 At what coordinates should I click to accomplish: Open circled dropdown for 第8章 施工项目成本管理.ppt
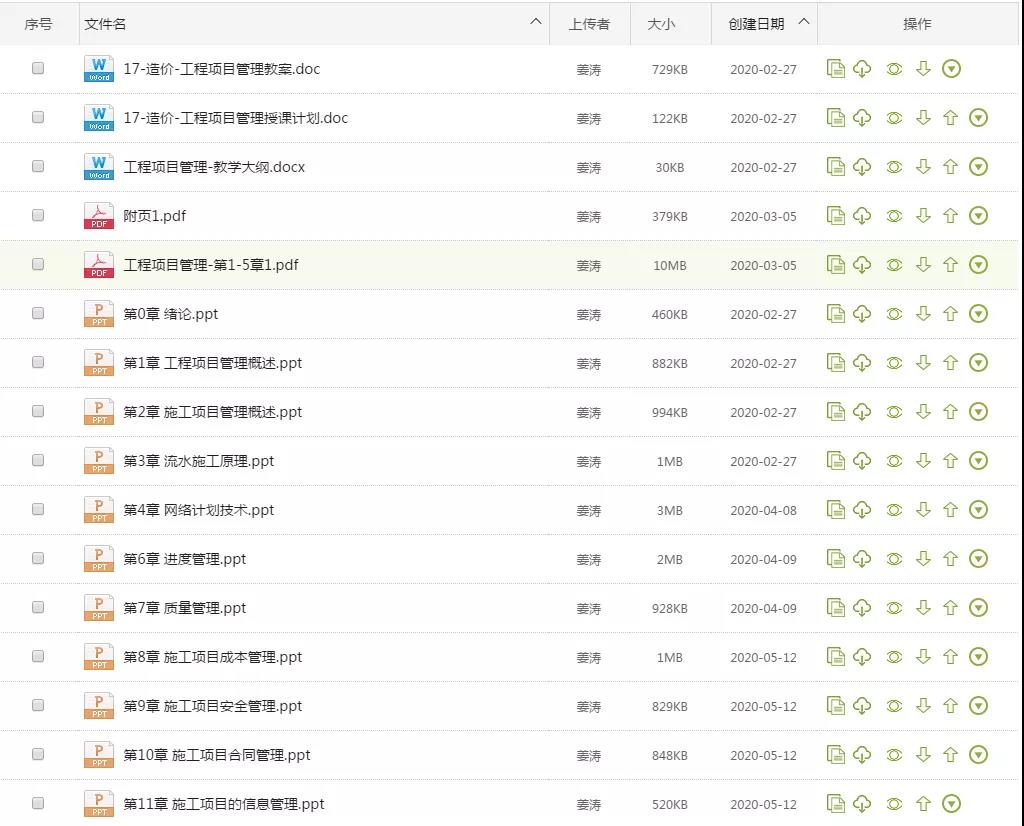click(978, 657)
